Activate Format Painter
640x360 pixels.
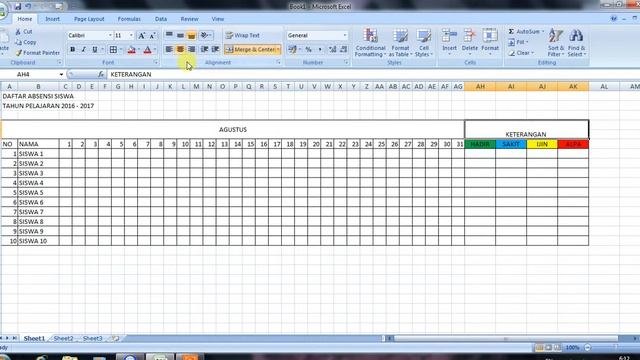(x=38, y=53)
